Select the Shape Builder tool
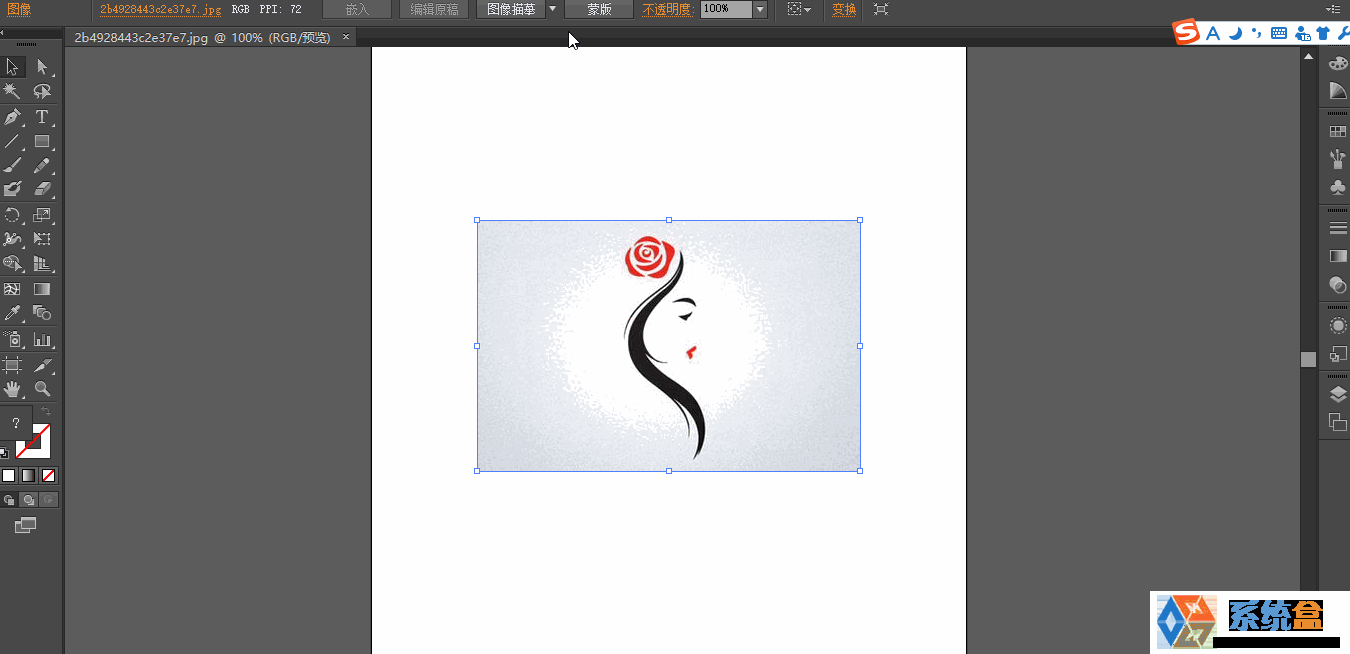Screen dimensions: 1350x654 13,264
